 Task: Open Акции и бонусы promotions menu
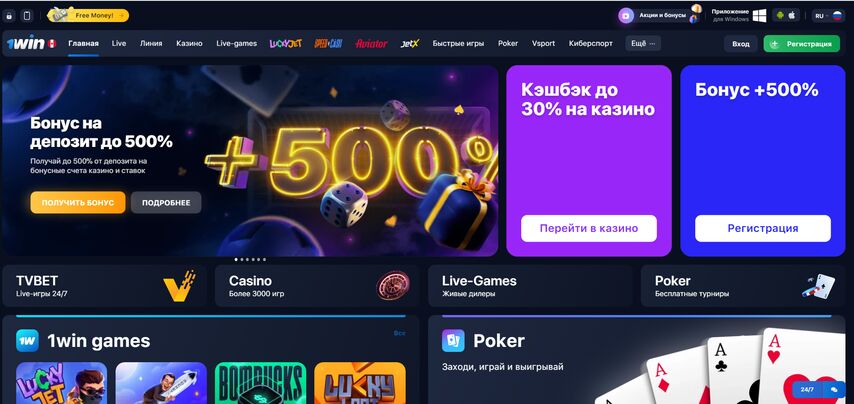661,15
